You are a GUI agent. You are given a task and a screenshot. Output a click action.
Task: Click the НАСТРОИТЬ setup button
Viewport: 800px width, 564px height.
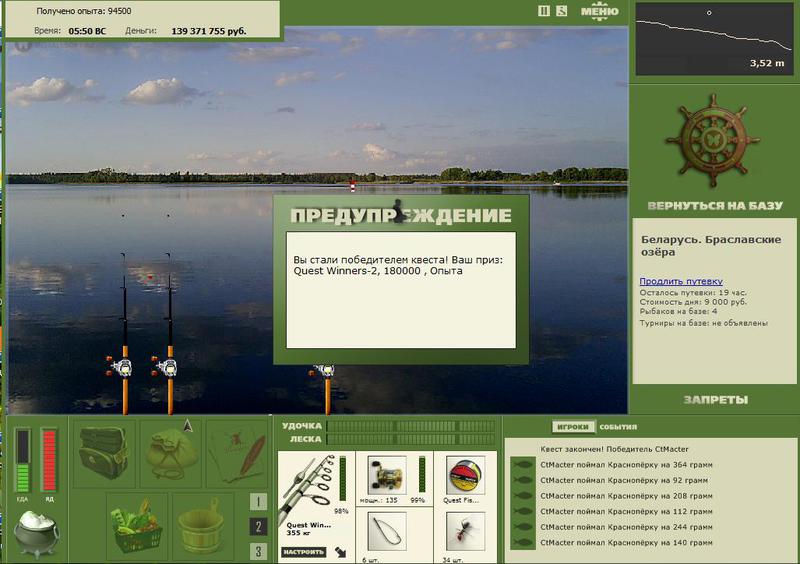click(x=304, y=552)
